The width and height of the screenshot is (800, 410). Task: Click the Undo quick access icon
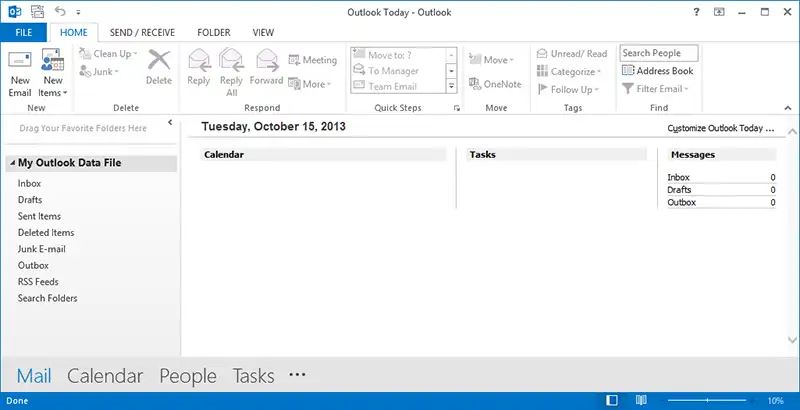tap(60, 11)
